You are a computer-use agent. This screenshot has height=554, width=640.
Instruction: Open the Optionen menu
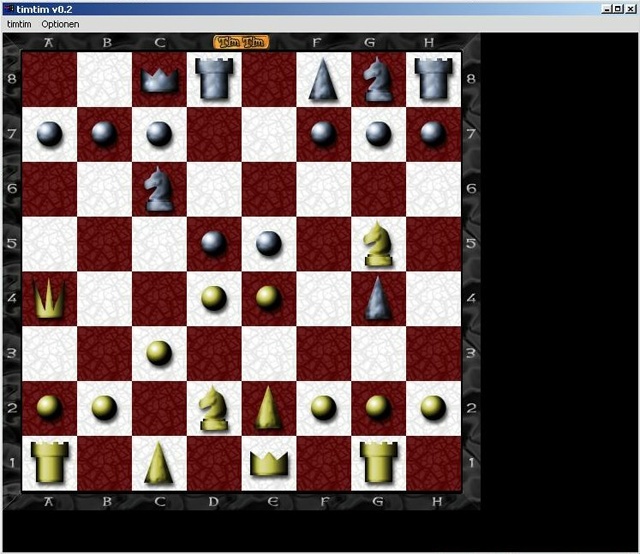click(x=60, y=24)
